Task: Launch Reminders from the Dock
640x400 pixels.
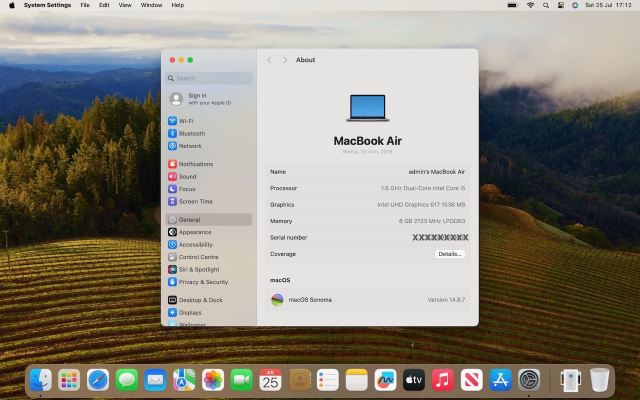Action: (x=328, y=380)
